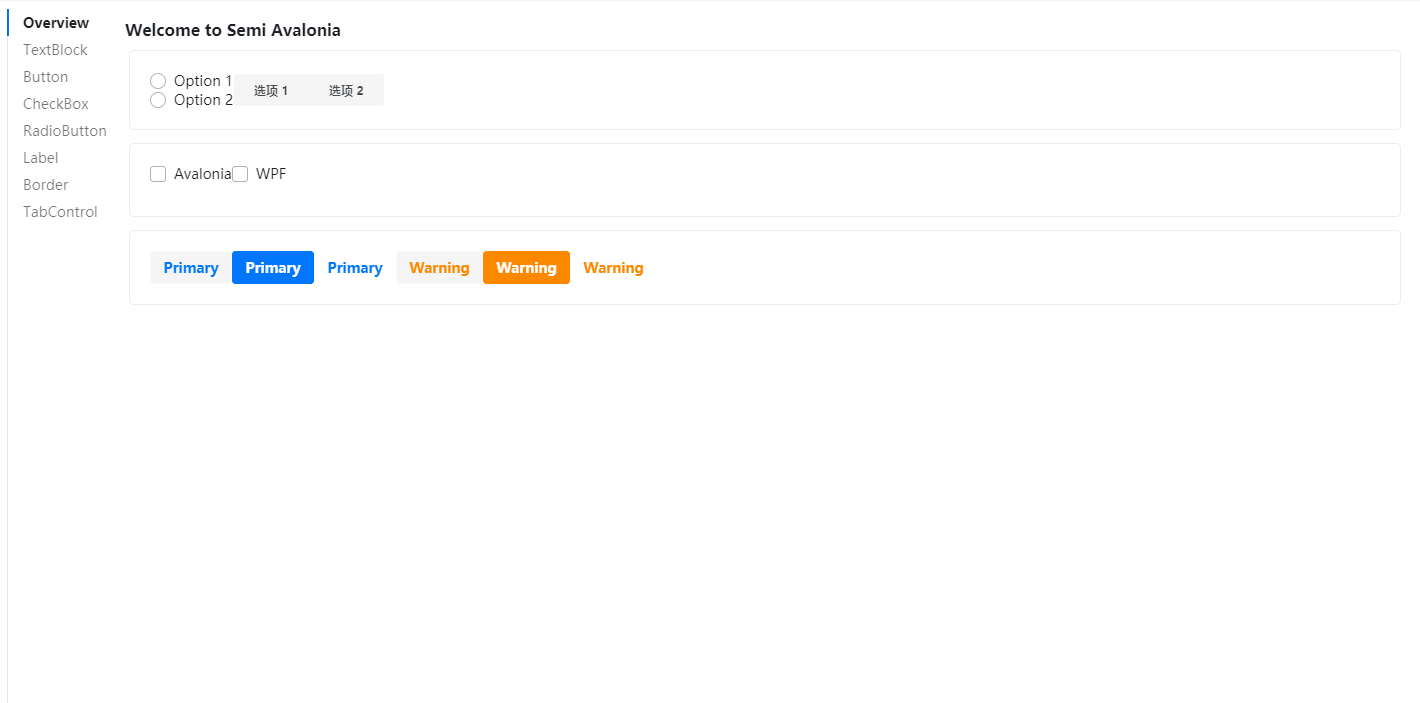Navigate to the Border tab
Screen dimensions: 1420x703
point(46,185)
